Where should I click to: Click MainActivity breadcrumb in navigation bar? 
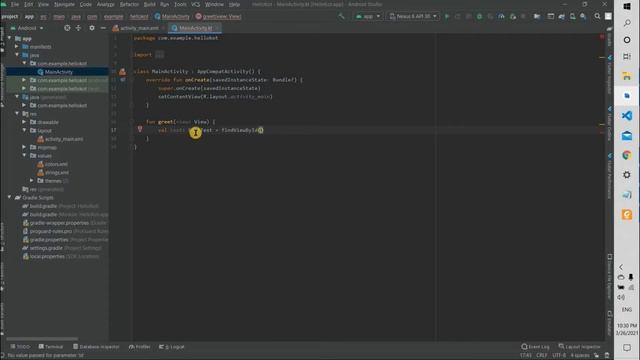[x=172, y=17]
